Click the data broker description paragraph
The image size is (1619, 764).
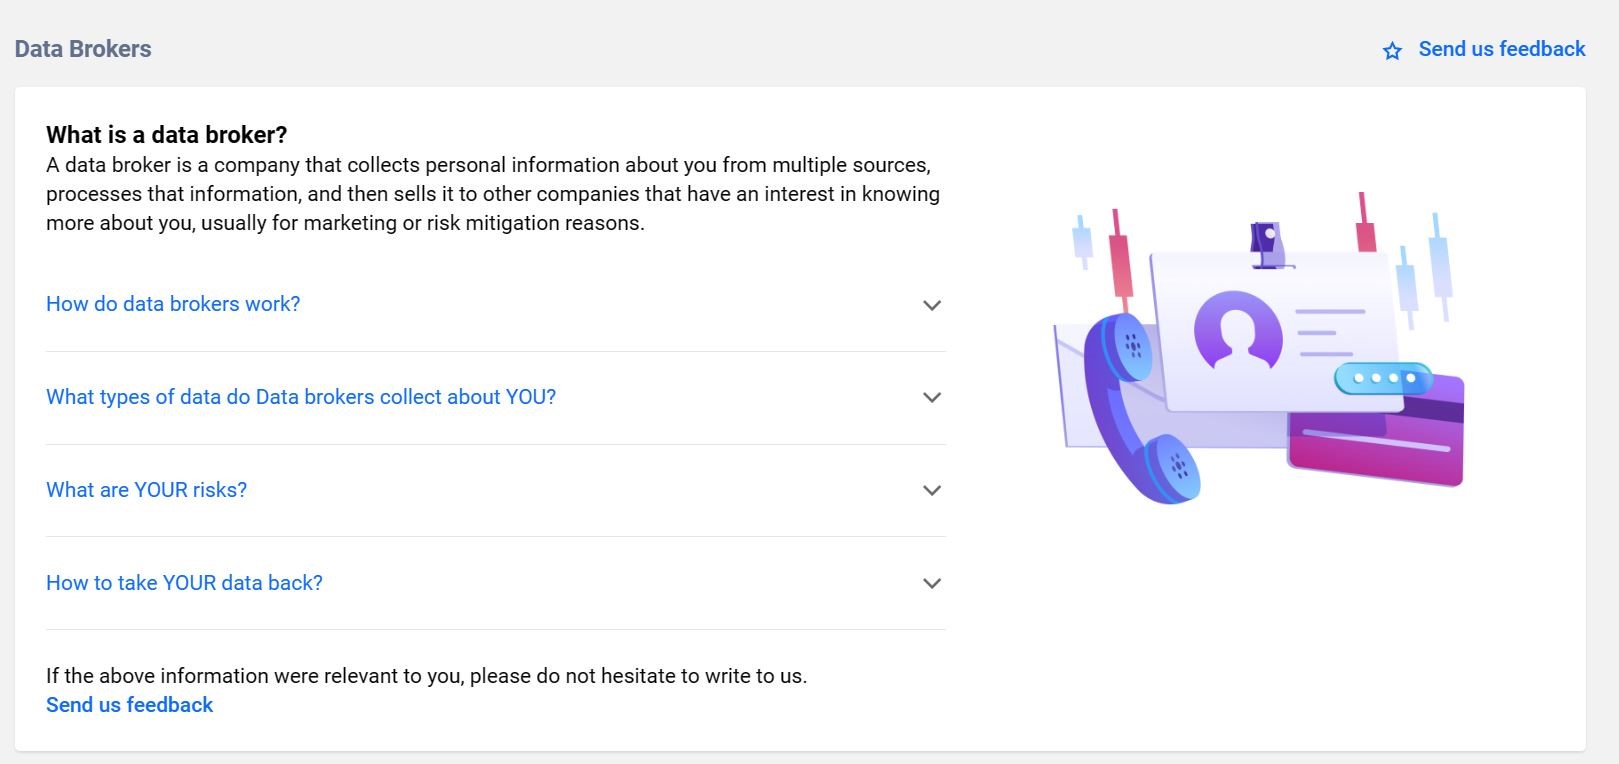click(x=493, y=194)
